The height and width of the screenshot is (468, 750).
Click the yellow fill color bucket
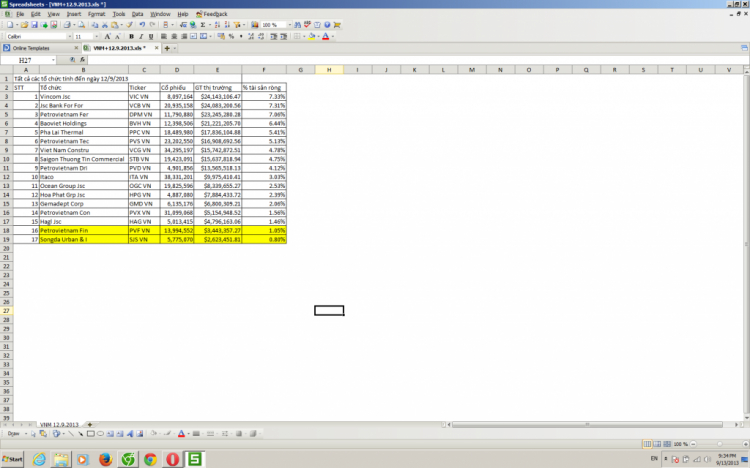pyautogui.click(x=311, y=36)
